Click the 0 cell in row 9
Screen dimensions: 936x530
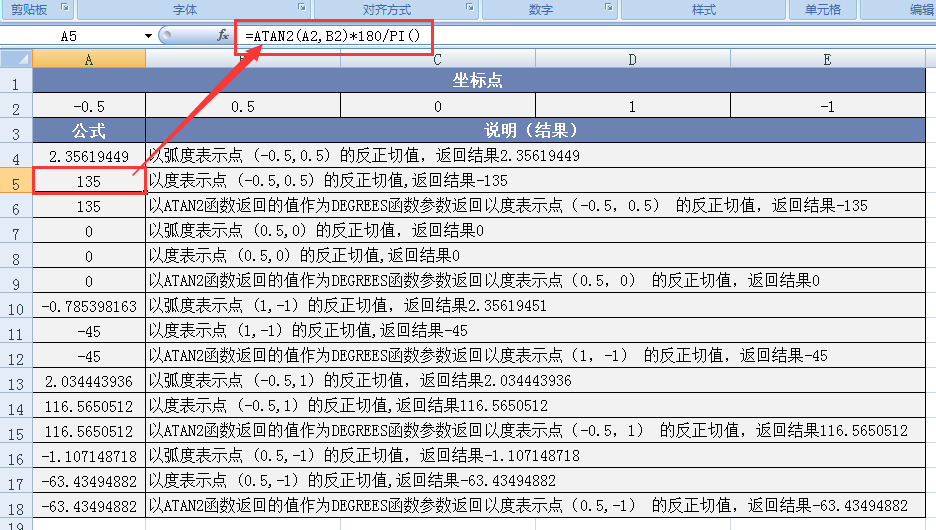(x=89, y=282)
